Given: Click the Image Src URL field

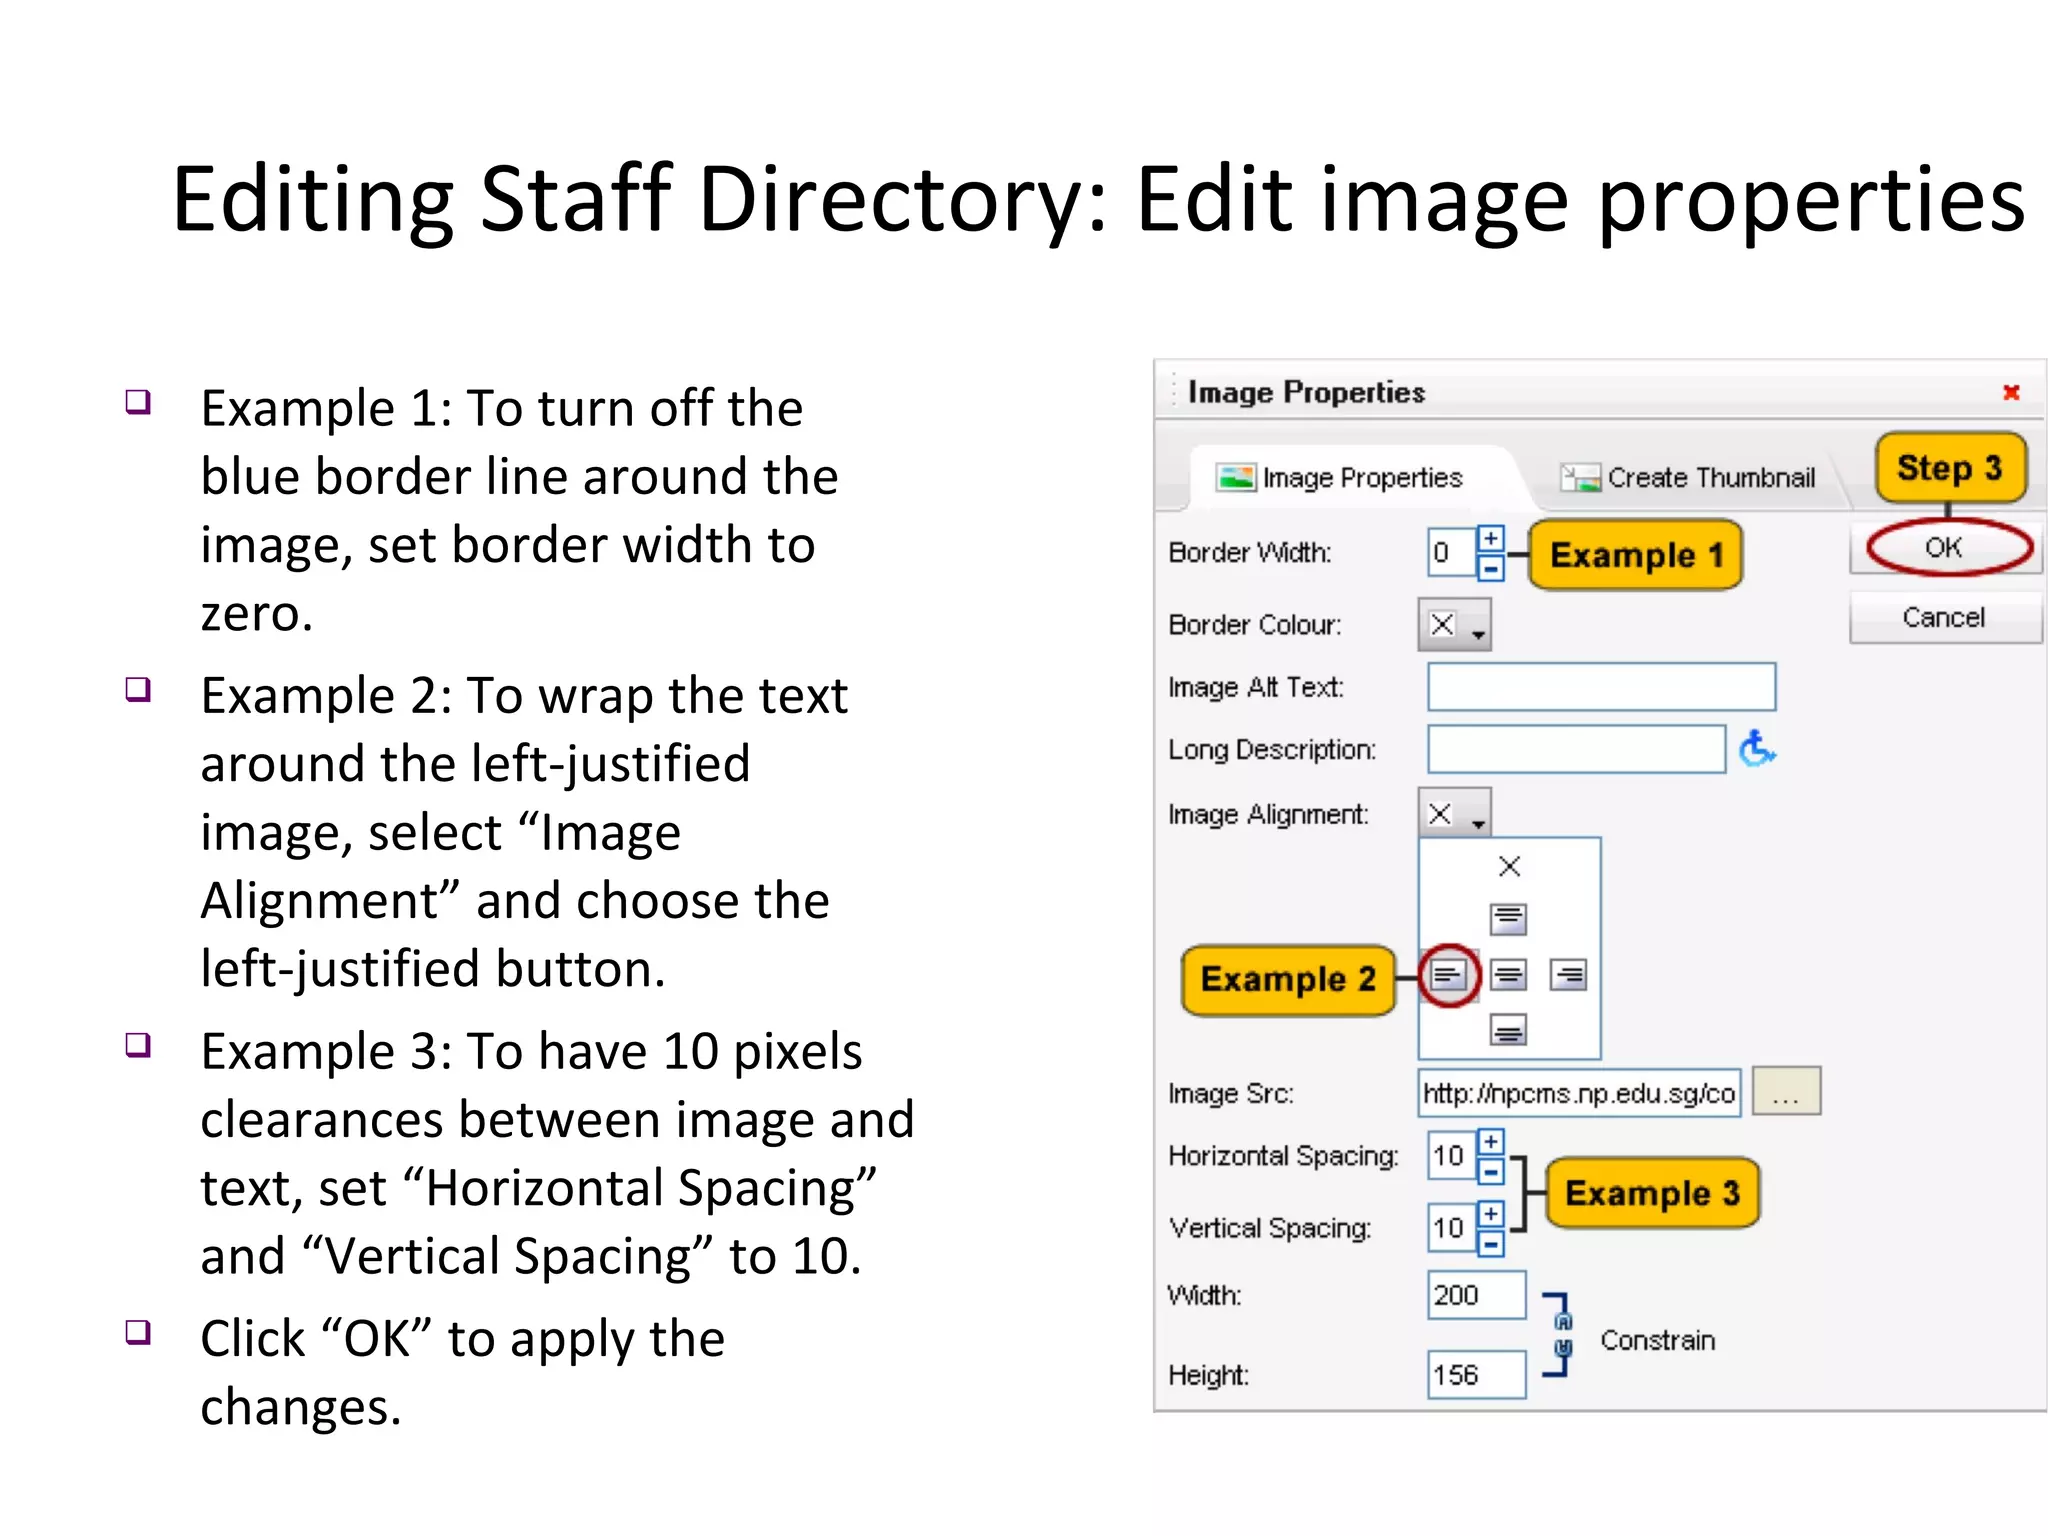Looking at the screenshot, I should pyautogui.click(x=1579, y=1093).
